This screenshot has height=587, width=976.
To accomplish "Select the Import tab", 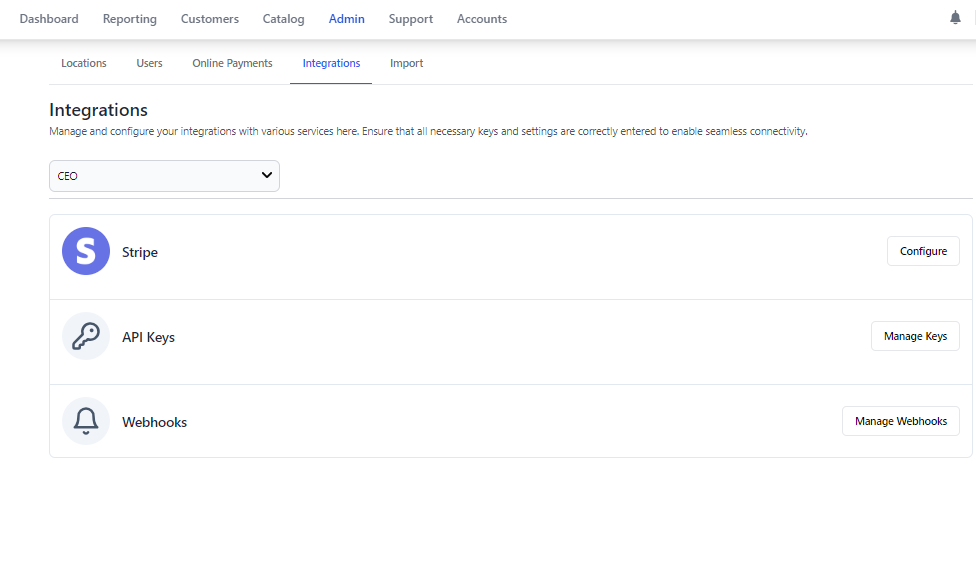I will (x=406, y=63).
